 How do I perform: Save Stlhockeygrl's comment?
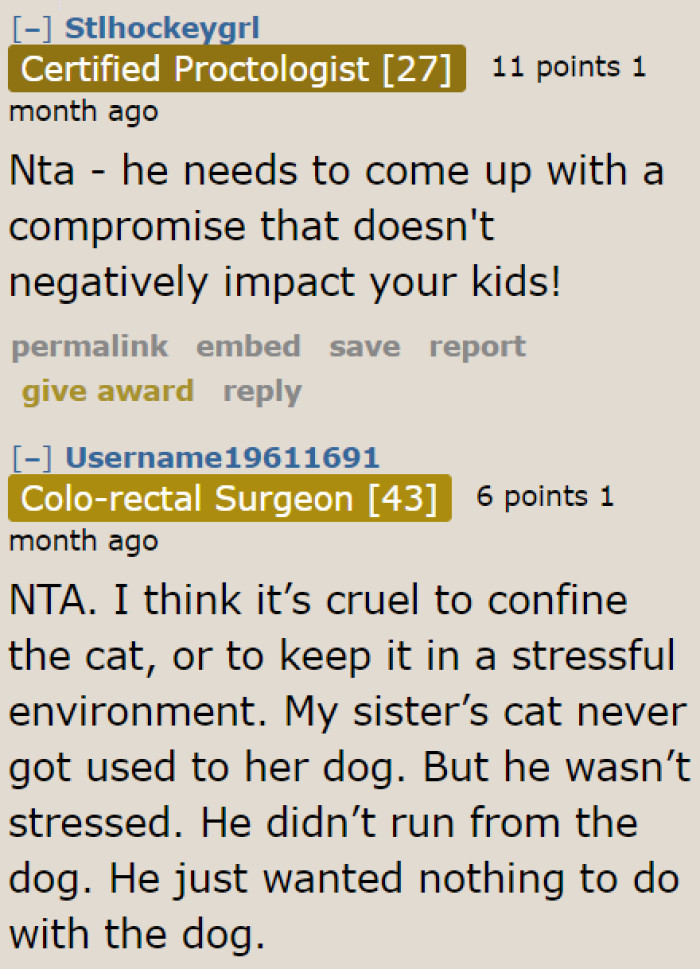[x=364, y=346]
